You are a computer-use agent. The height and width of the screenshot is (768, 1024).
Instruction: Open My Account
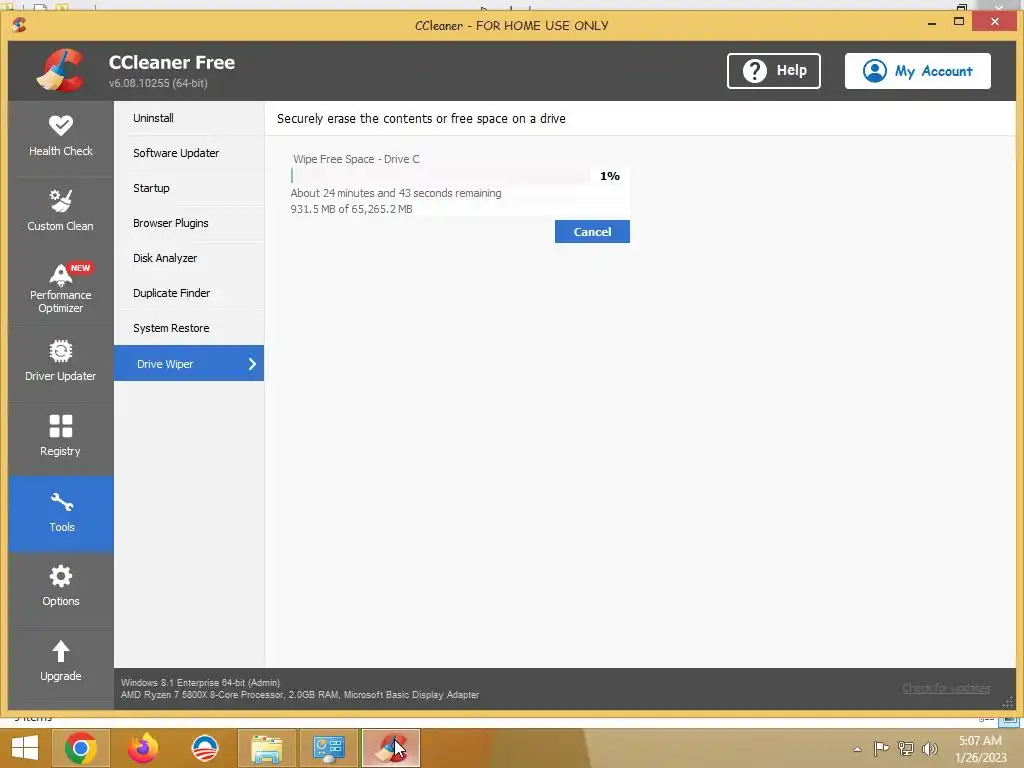coord(918,71)
